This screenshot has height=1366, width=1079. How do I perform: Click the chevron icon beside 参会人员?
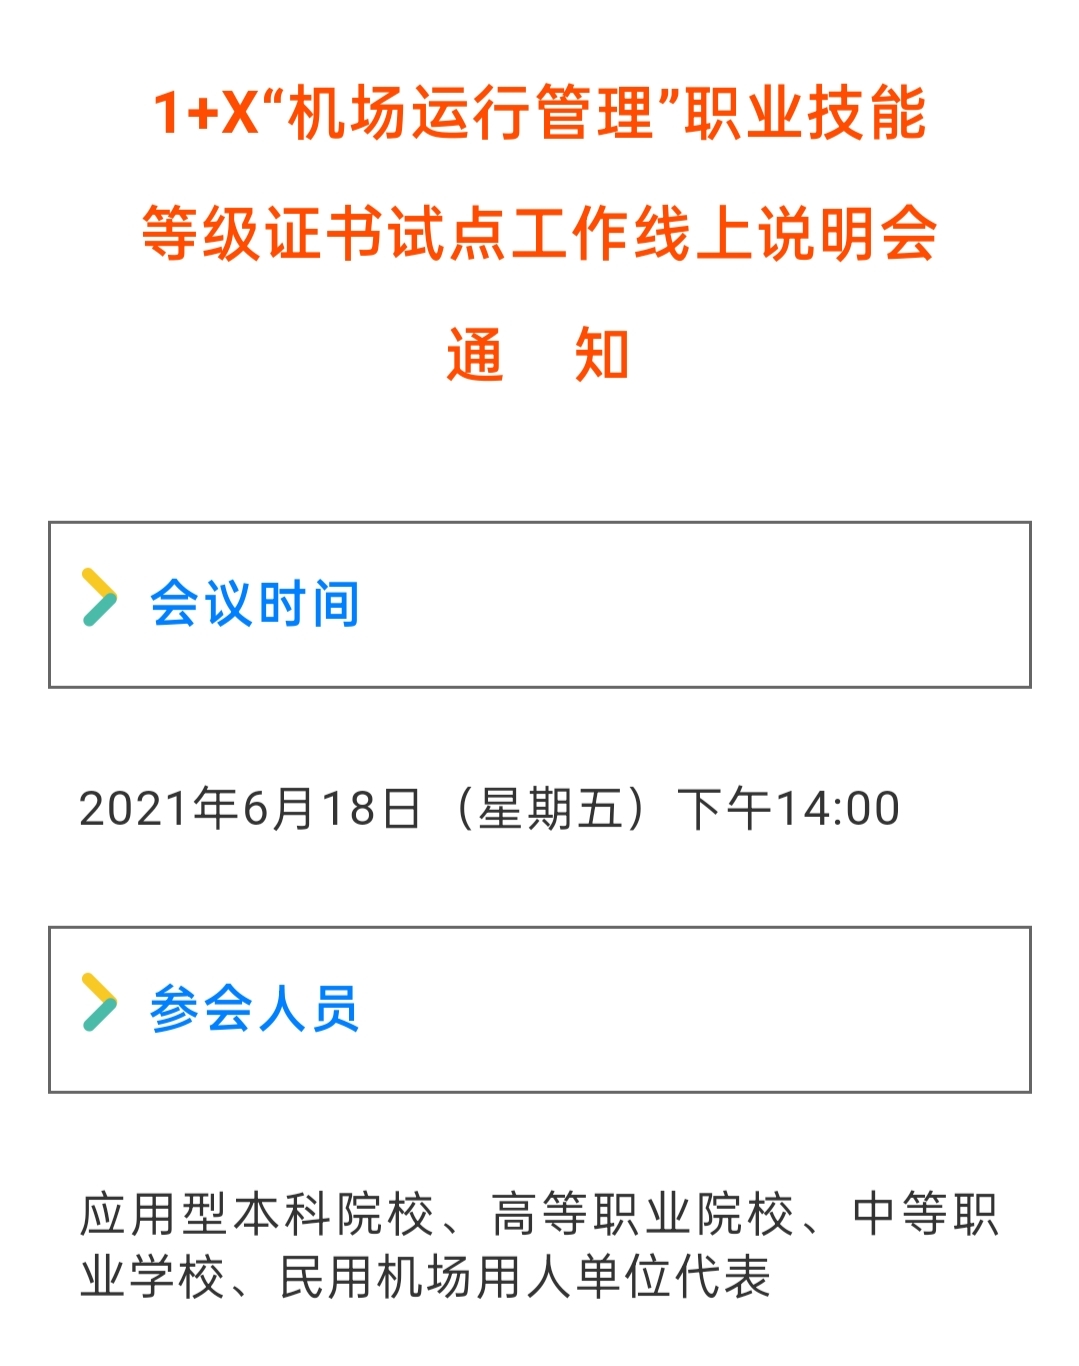point(99,1002)
